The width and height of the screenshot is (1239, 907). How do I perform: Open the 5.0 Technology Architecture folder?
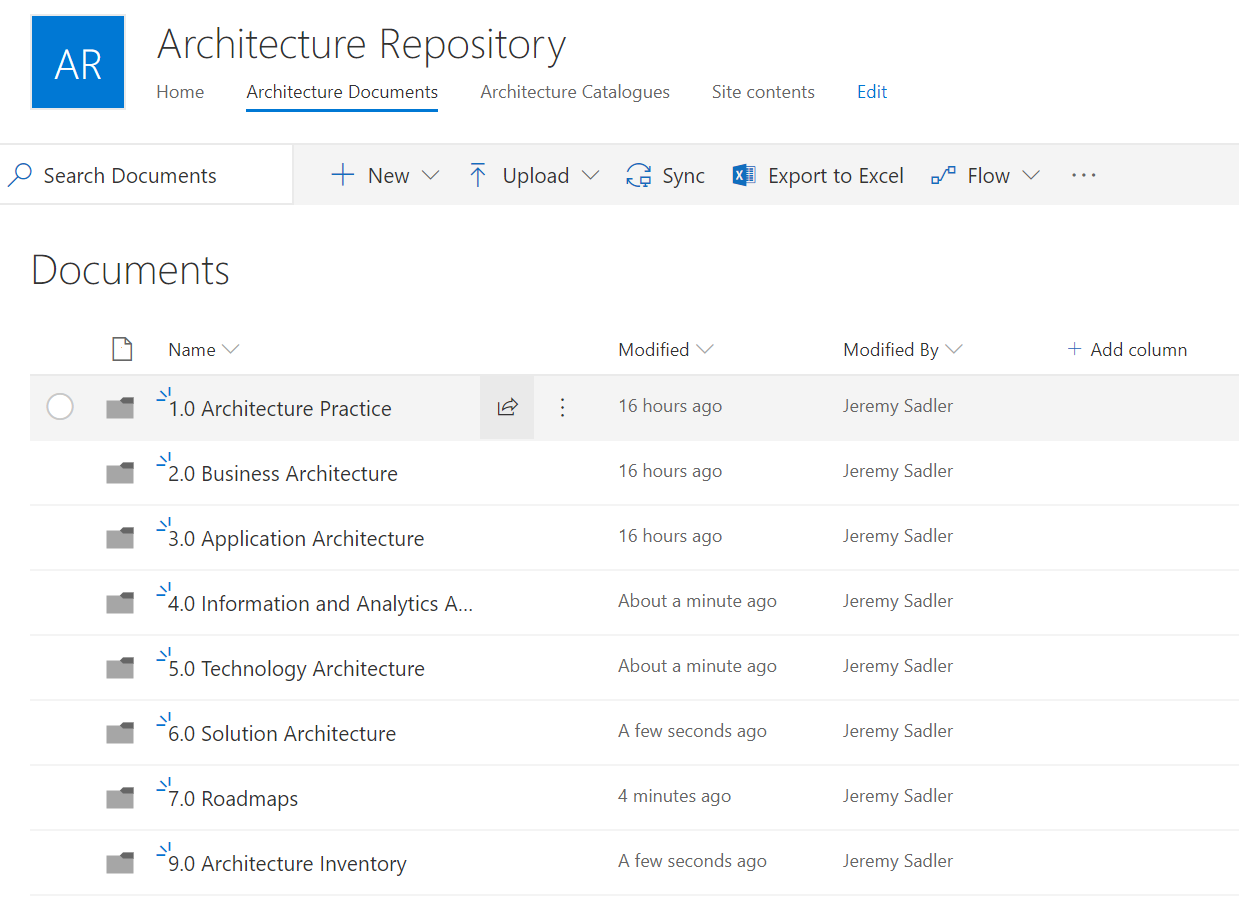296,668
